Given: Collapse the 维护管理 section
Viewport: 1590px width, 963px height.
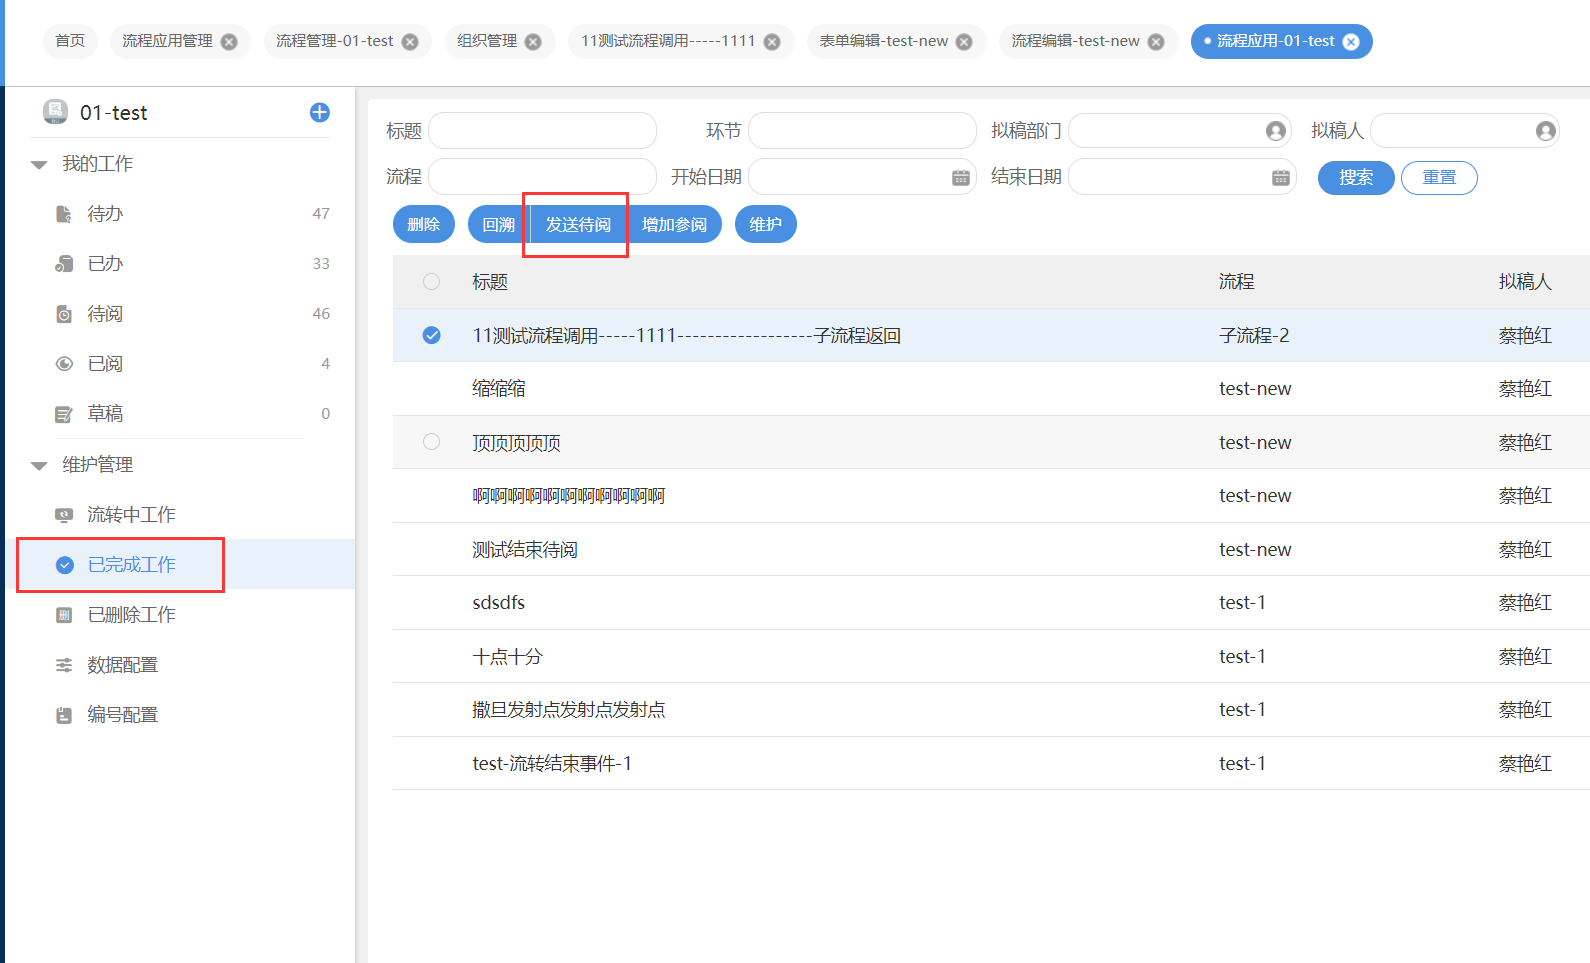Looking at the screenshot, I should click(x=39, y=466).
